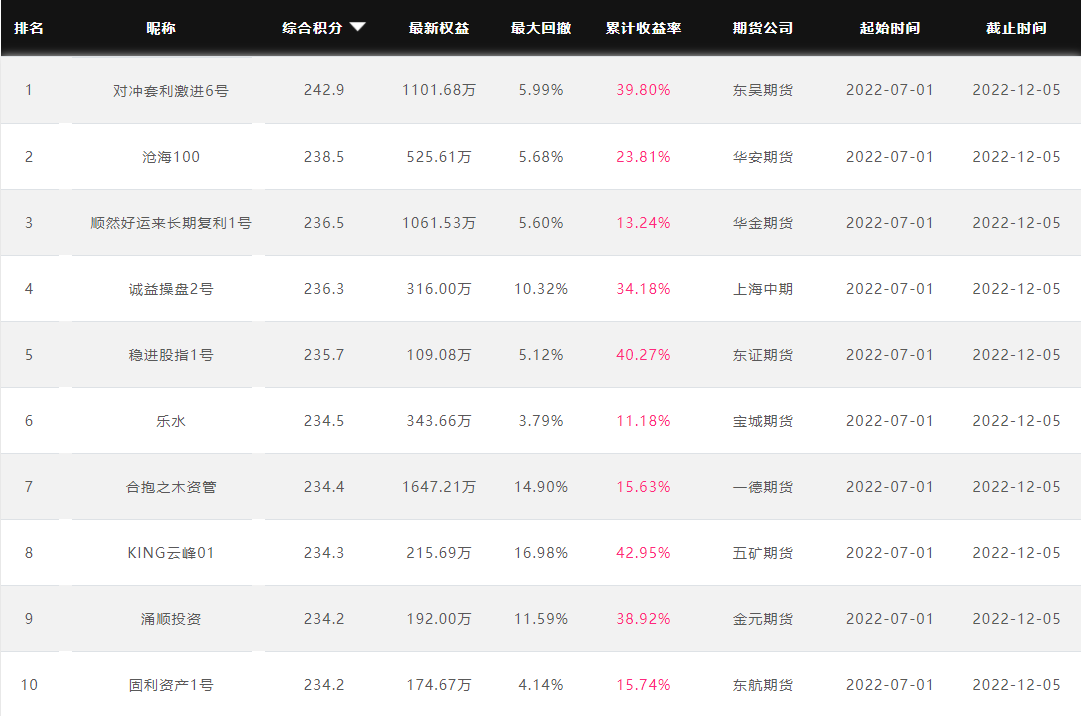
Task: Click drawdown 16.98%
Action: (x=541, y=553)
